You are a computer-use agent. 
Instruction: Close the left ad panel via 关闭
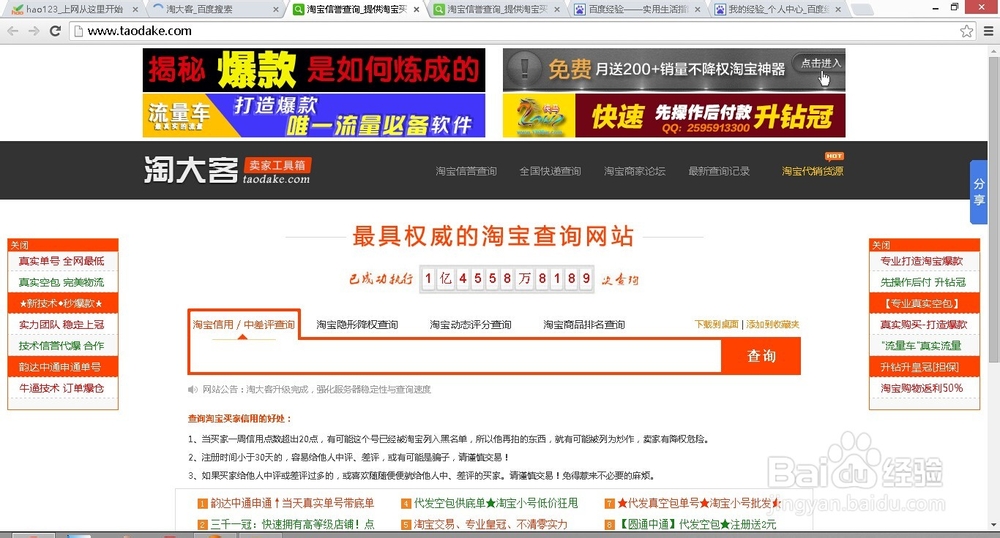click(20, 245)
